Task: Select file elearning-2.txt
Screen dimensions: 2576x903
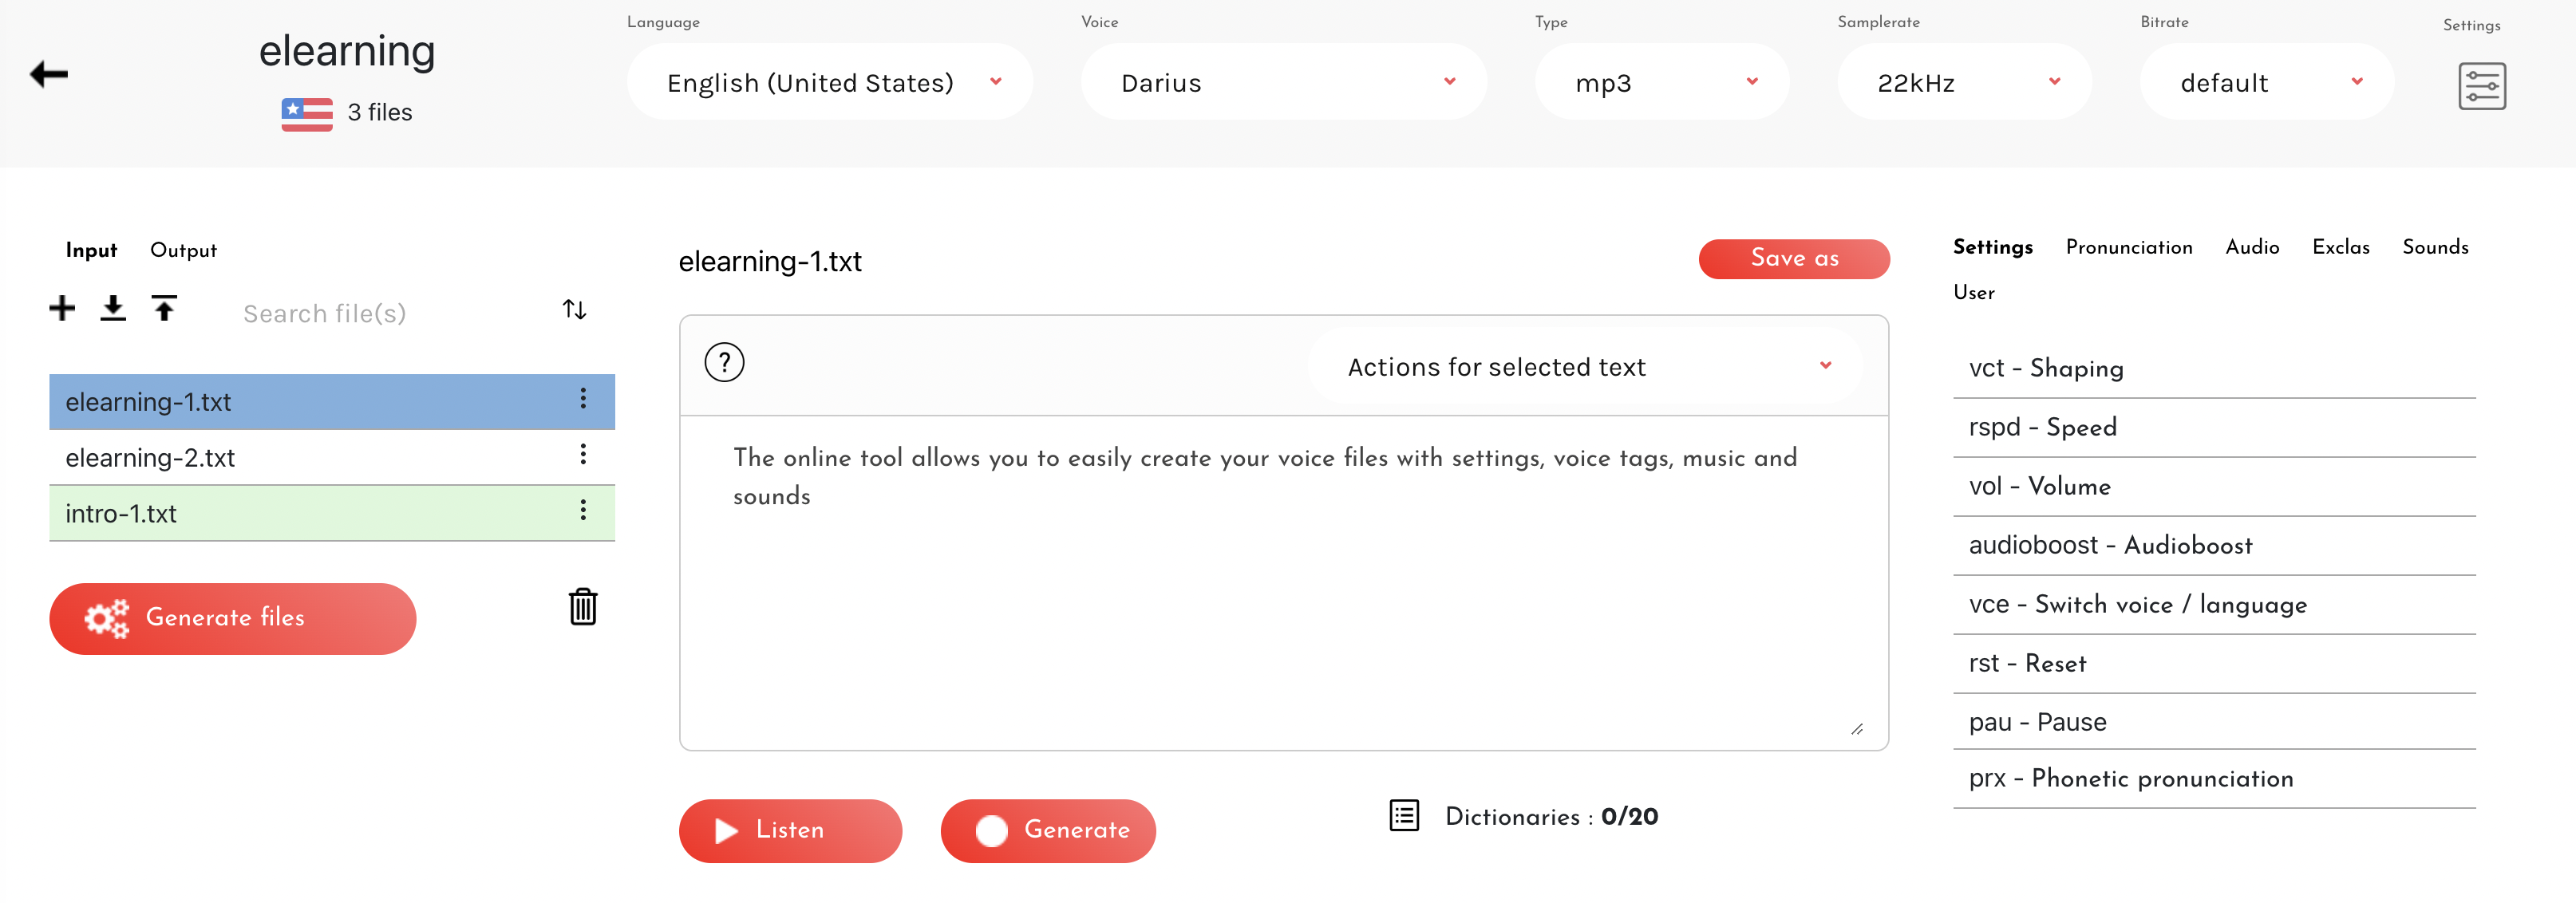Action: pyautogui.click(x=332, y=457)
